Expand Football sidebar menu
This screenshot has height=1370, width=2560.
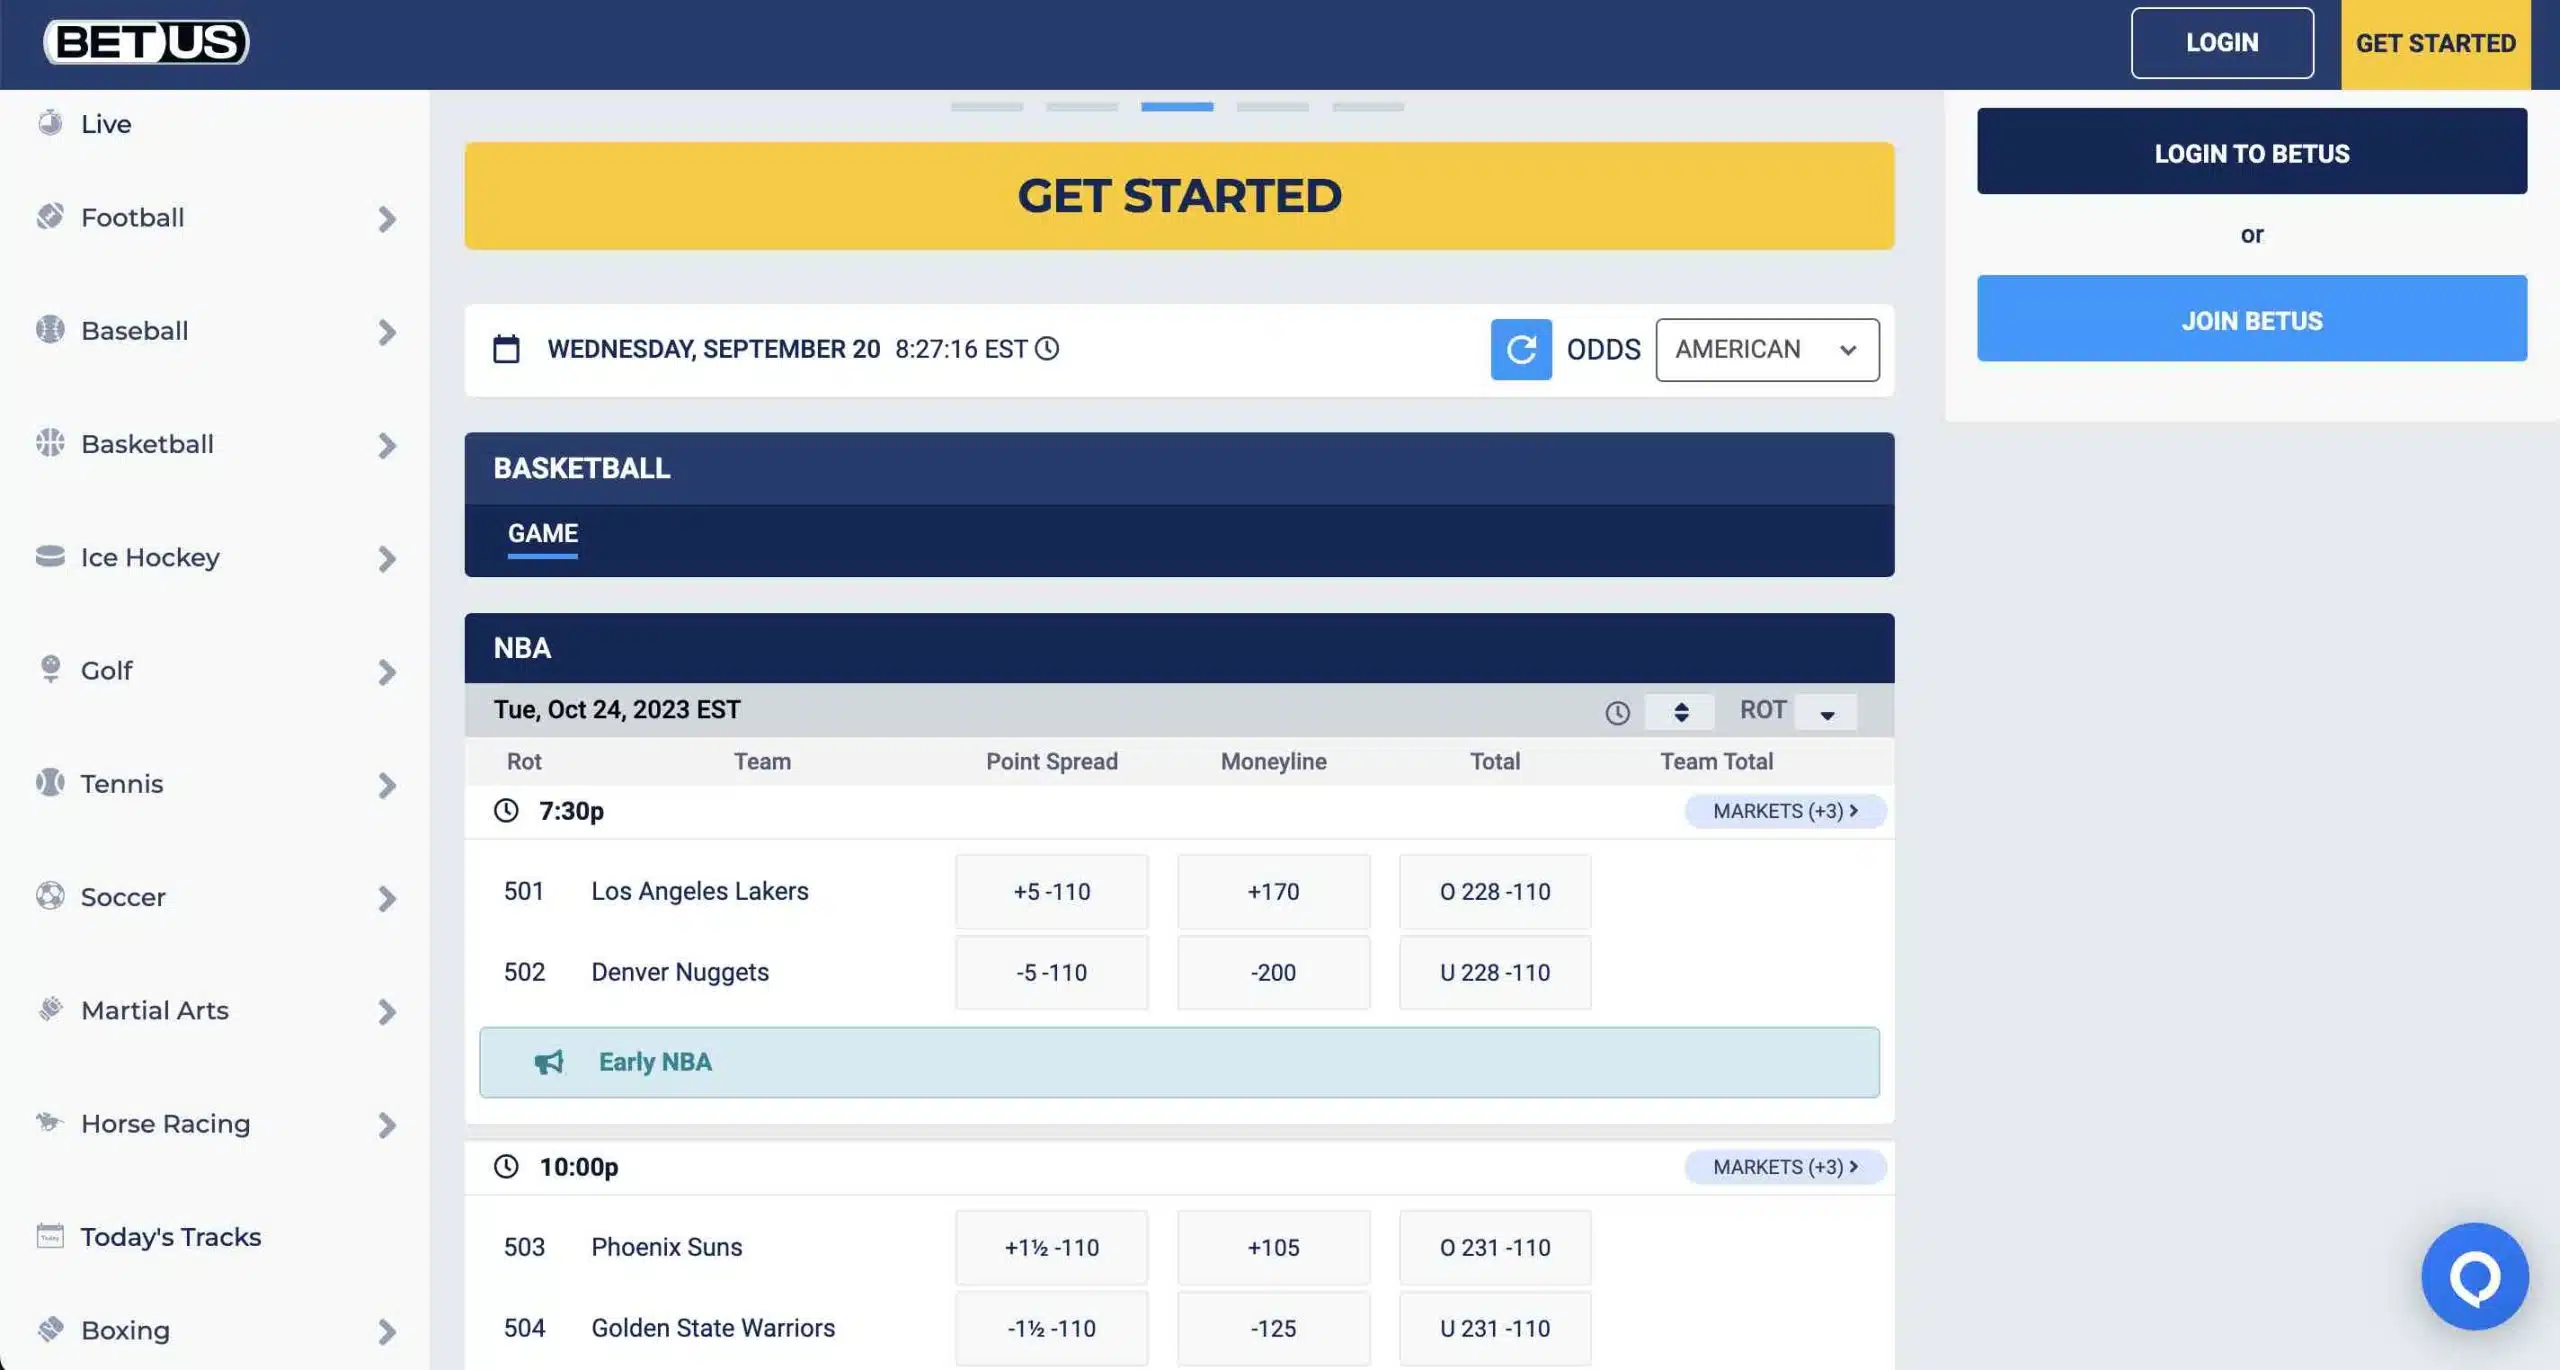click(384, 215)
